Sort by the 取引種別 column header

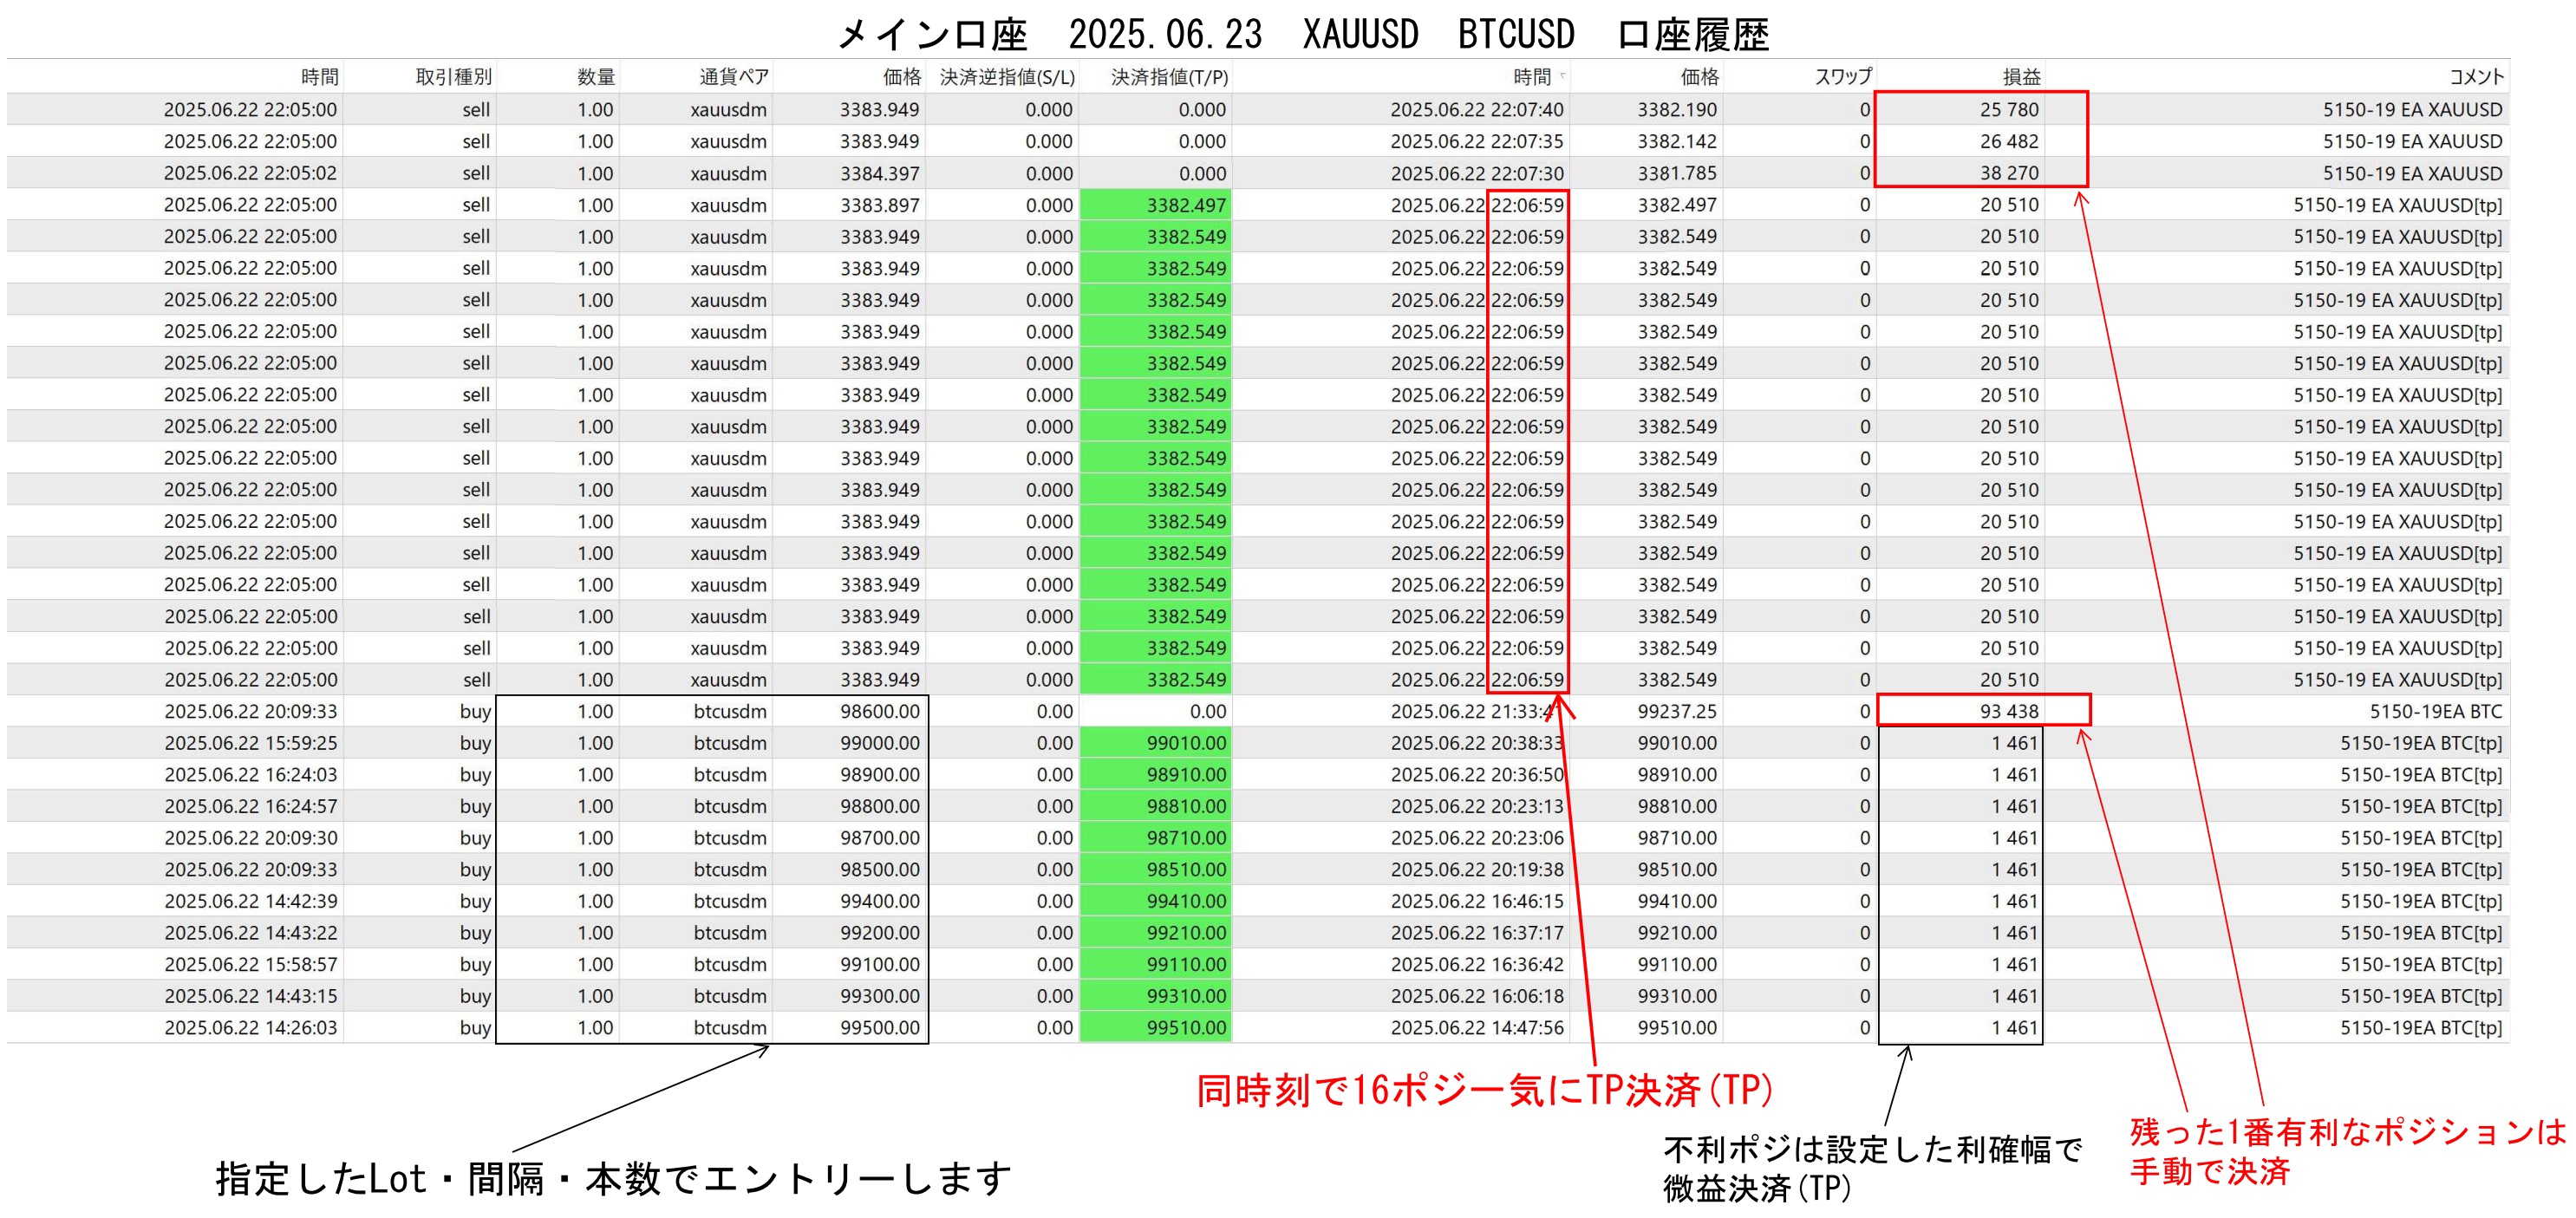tap(452, 77)
